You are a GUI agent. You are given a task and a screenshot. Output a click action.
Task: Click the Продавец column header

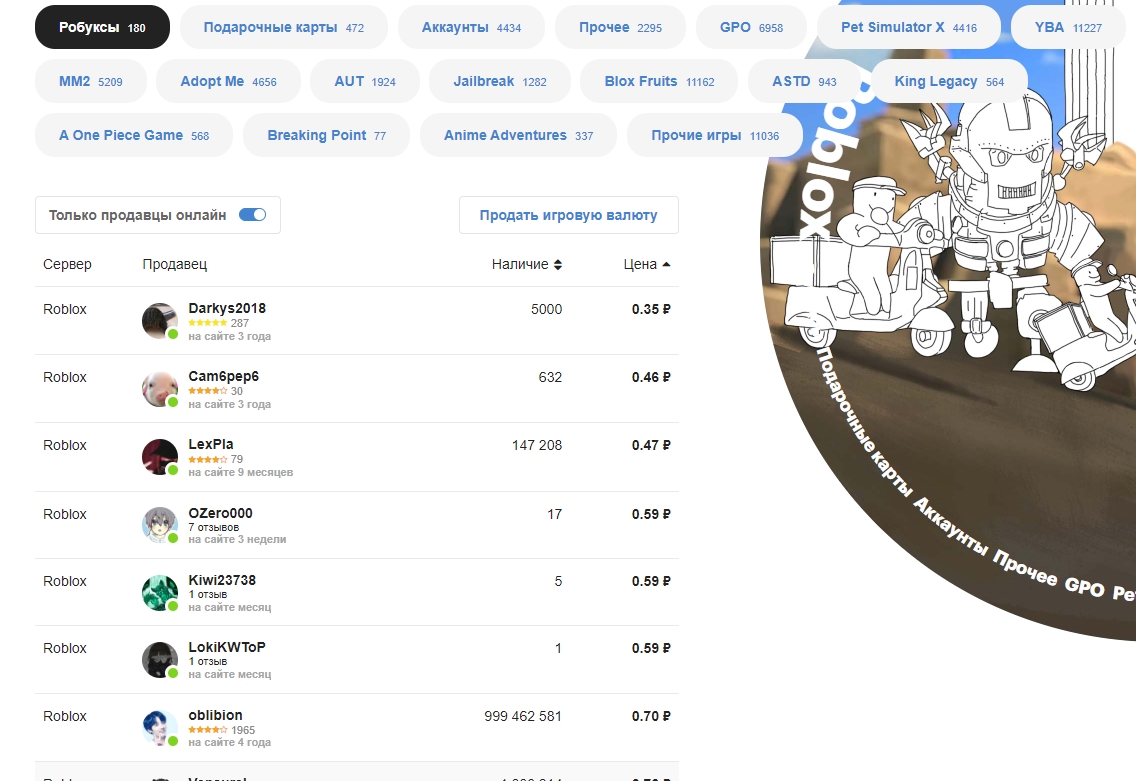175,264
